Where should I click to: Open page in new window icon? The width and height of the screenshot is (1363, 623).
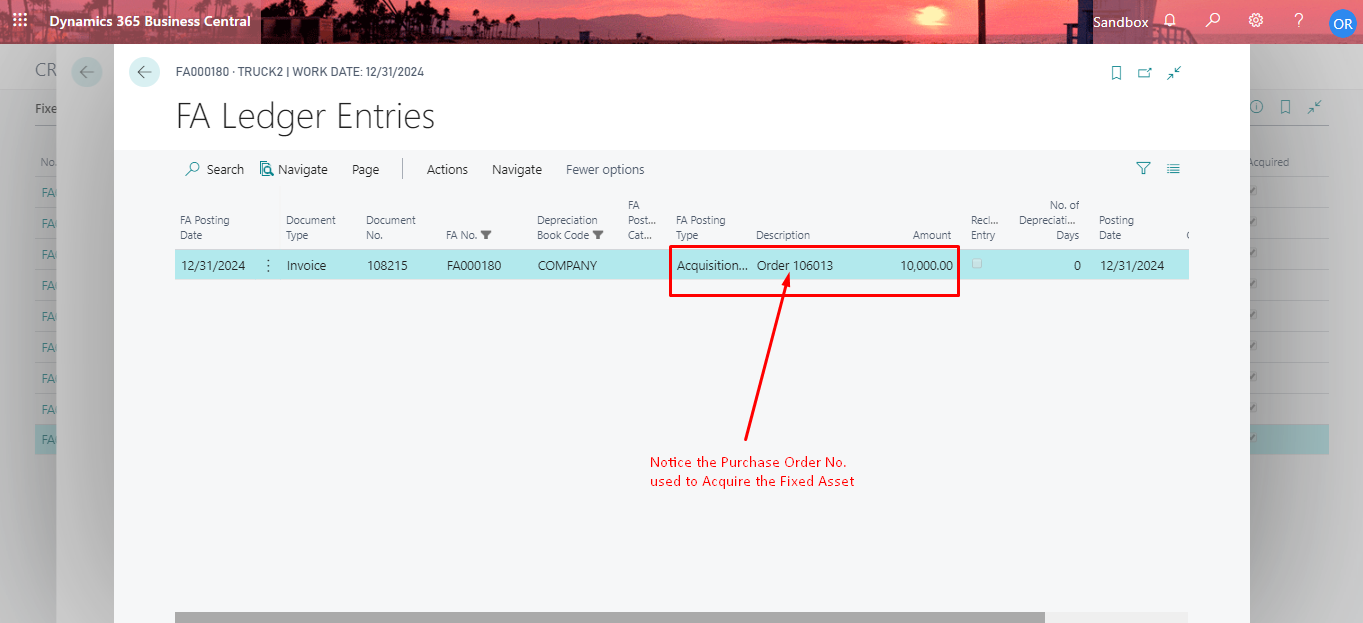click(x=1145, y=73)
